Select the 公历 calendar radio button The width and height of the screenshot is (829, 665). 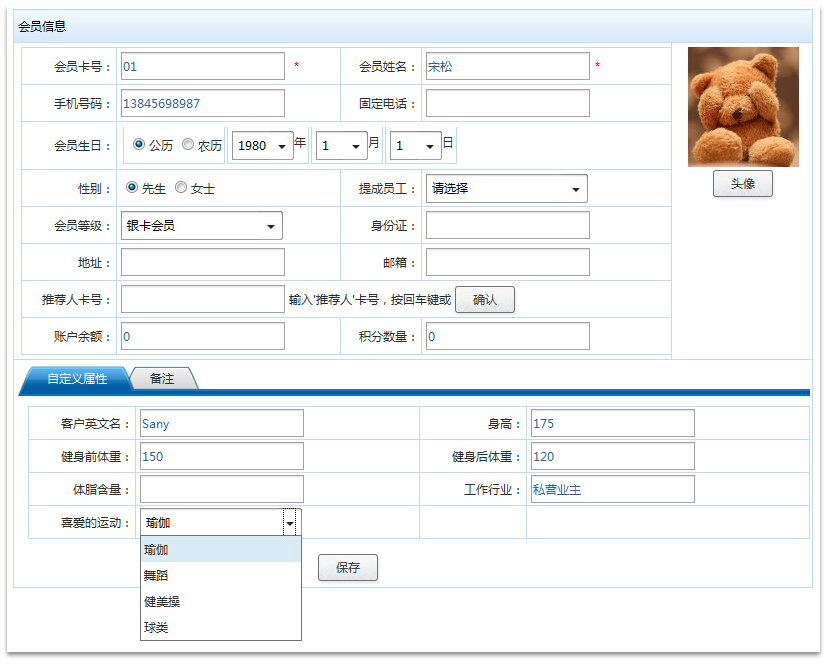coord(139,144)
